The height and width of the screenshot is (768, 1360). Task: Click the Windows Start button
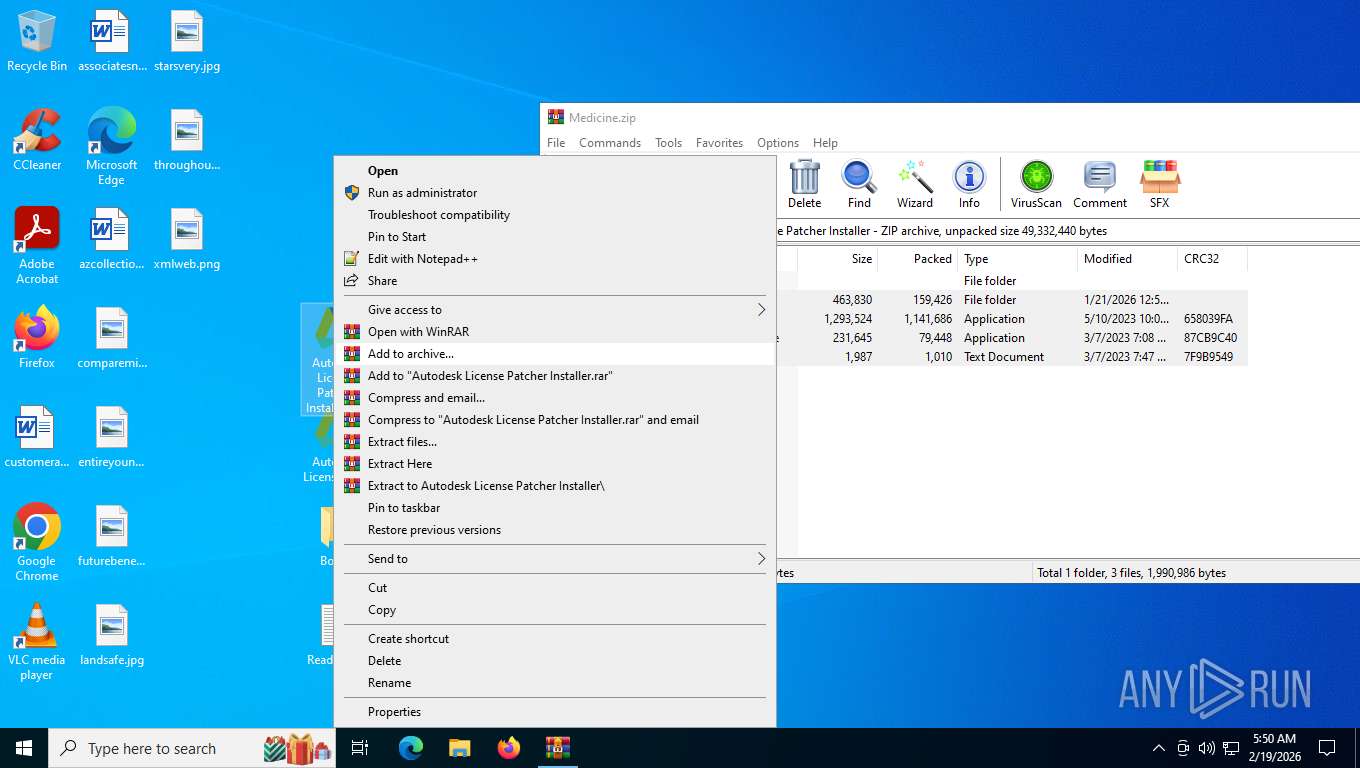24,748
